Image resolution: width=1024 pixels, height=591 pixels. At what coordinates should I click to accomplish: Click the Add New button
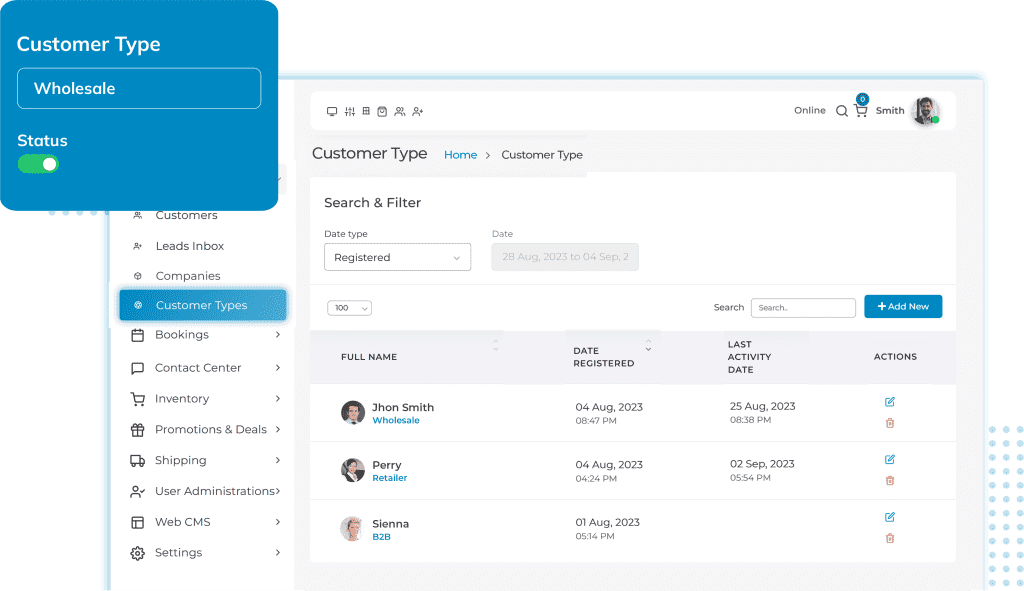[903, 306]
